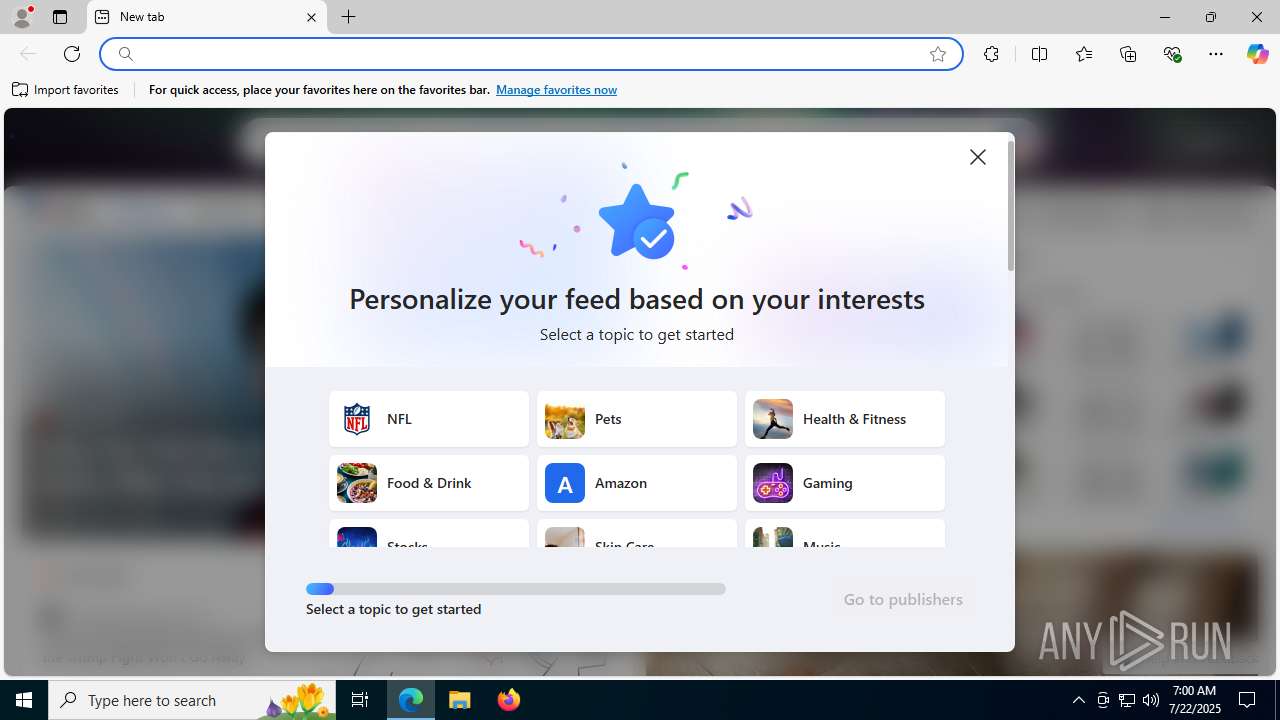Select the Food & Drink topic
The width and height of the screenshot is (1280, 720).
pyautogui.click(x=429, y=483)
